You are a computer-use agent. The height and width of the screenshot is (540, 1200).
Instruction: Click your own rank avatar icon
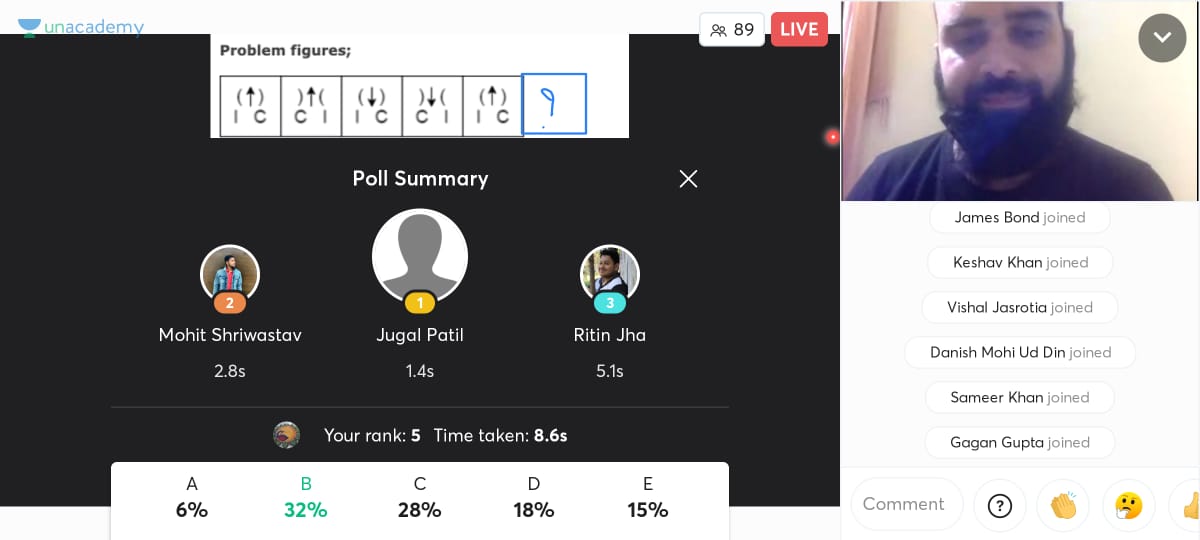[x=287, y=435]
